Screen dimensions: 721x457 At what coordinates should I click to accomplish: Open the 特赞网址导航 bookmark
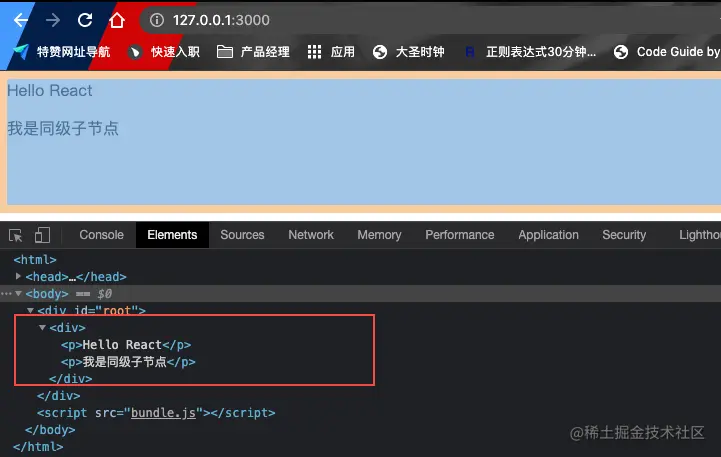click(x=61, y=52)
